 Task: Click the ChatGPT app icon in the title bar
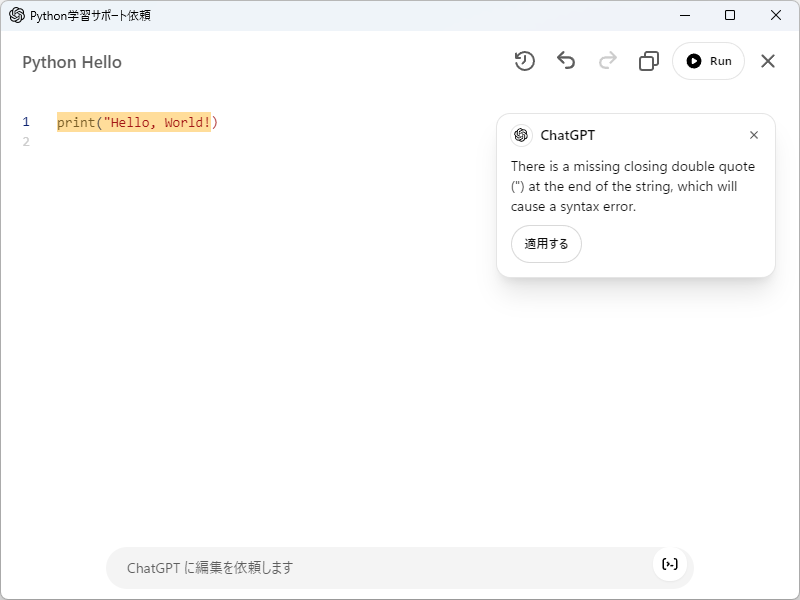click(x=14, y=15)
